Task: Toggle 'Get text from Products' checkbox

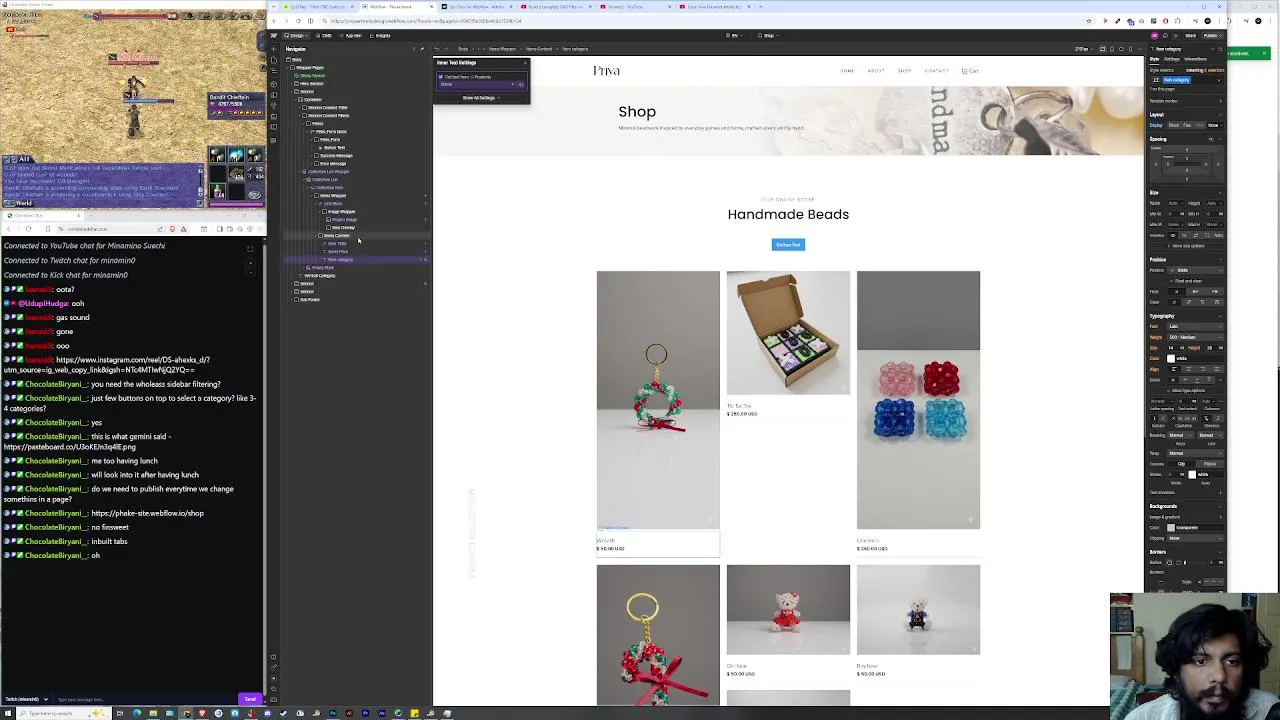Action: pos(441,77)
